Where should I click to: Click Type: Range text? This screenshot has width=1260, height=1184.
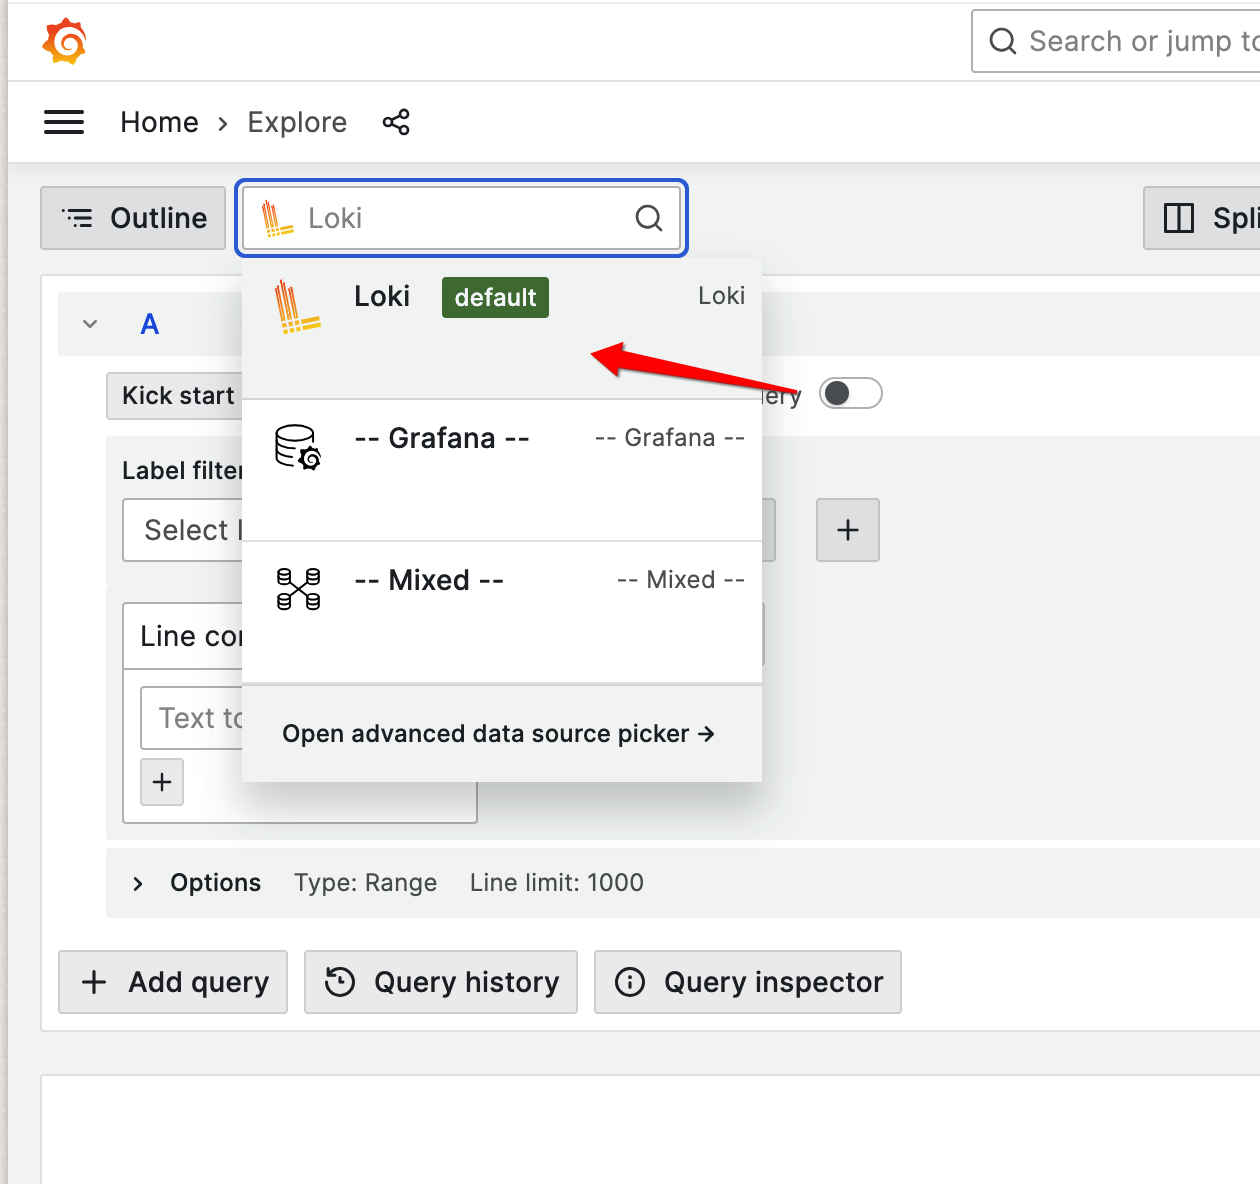(366, 883)
